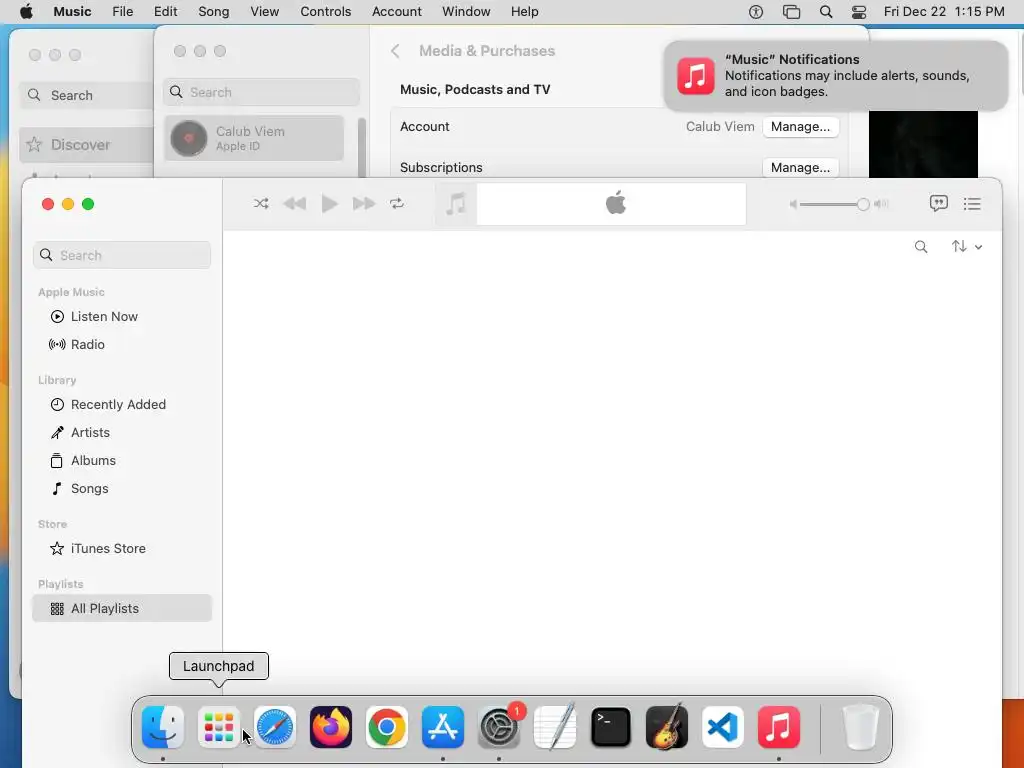The height and width of the screenshot is (768, 1024).
Task: Select Calub Viem Apple ID in Settings
Action: [254, 138]
